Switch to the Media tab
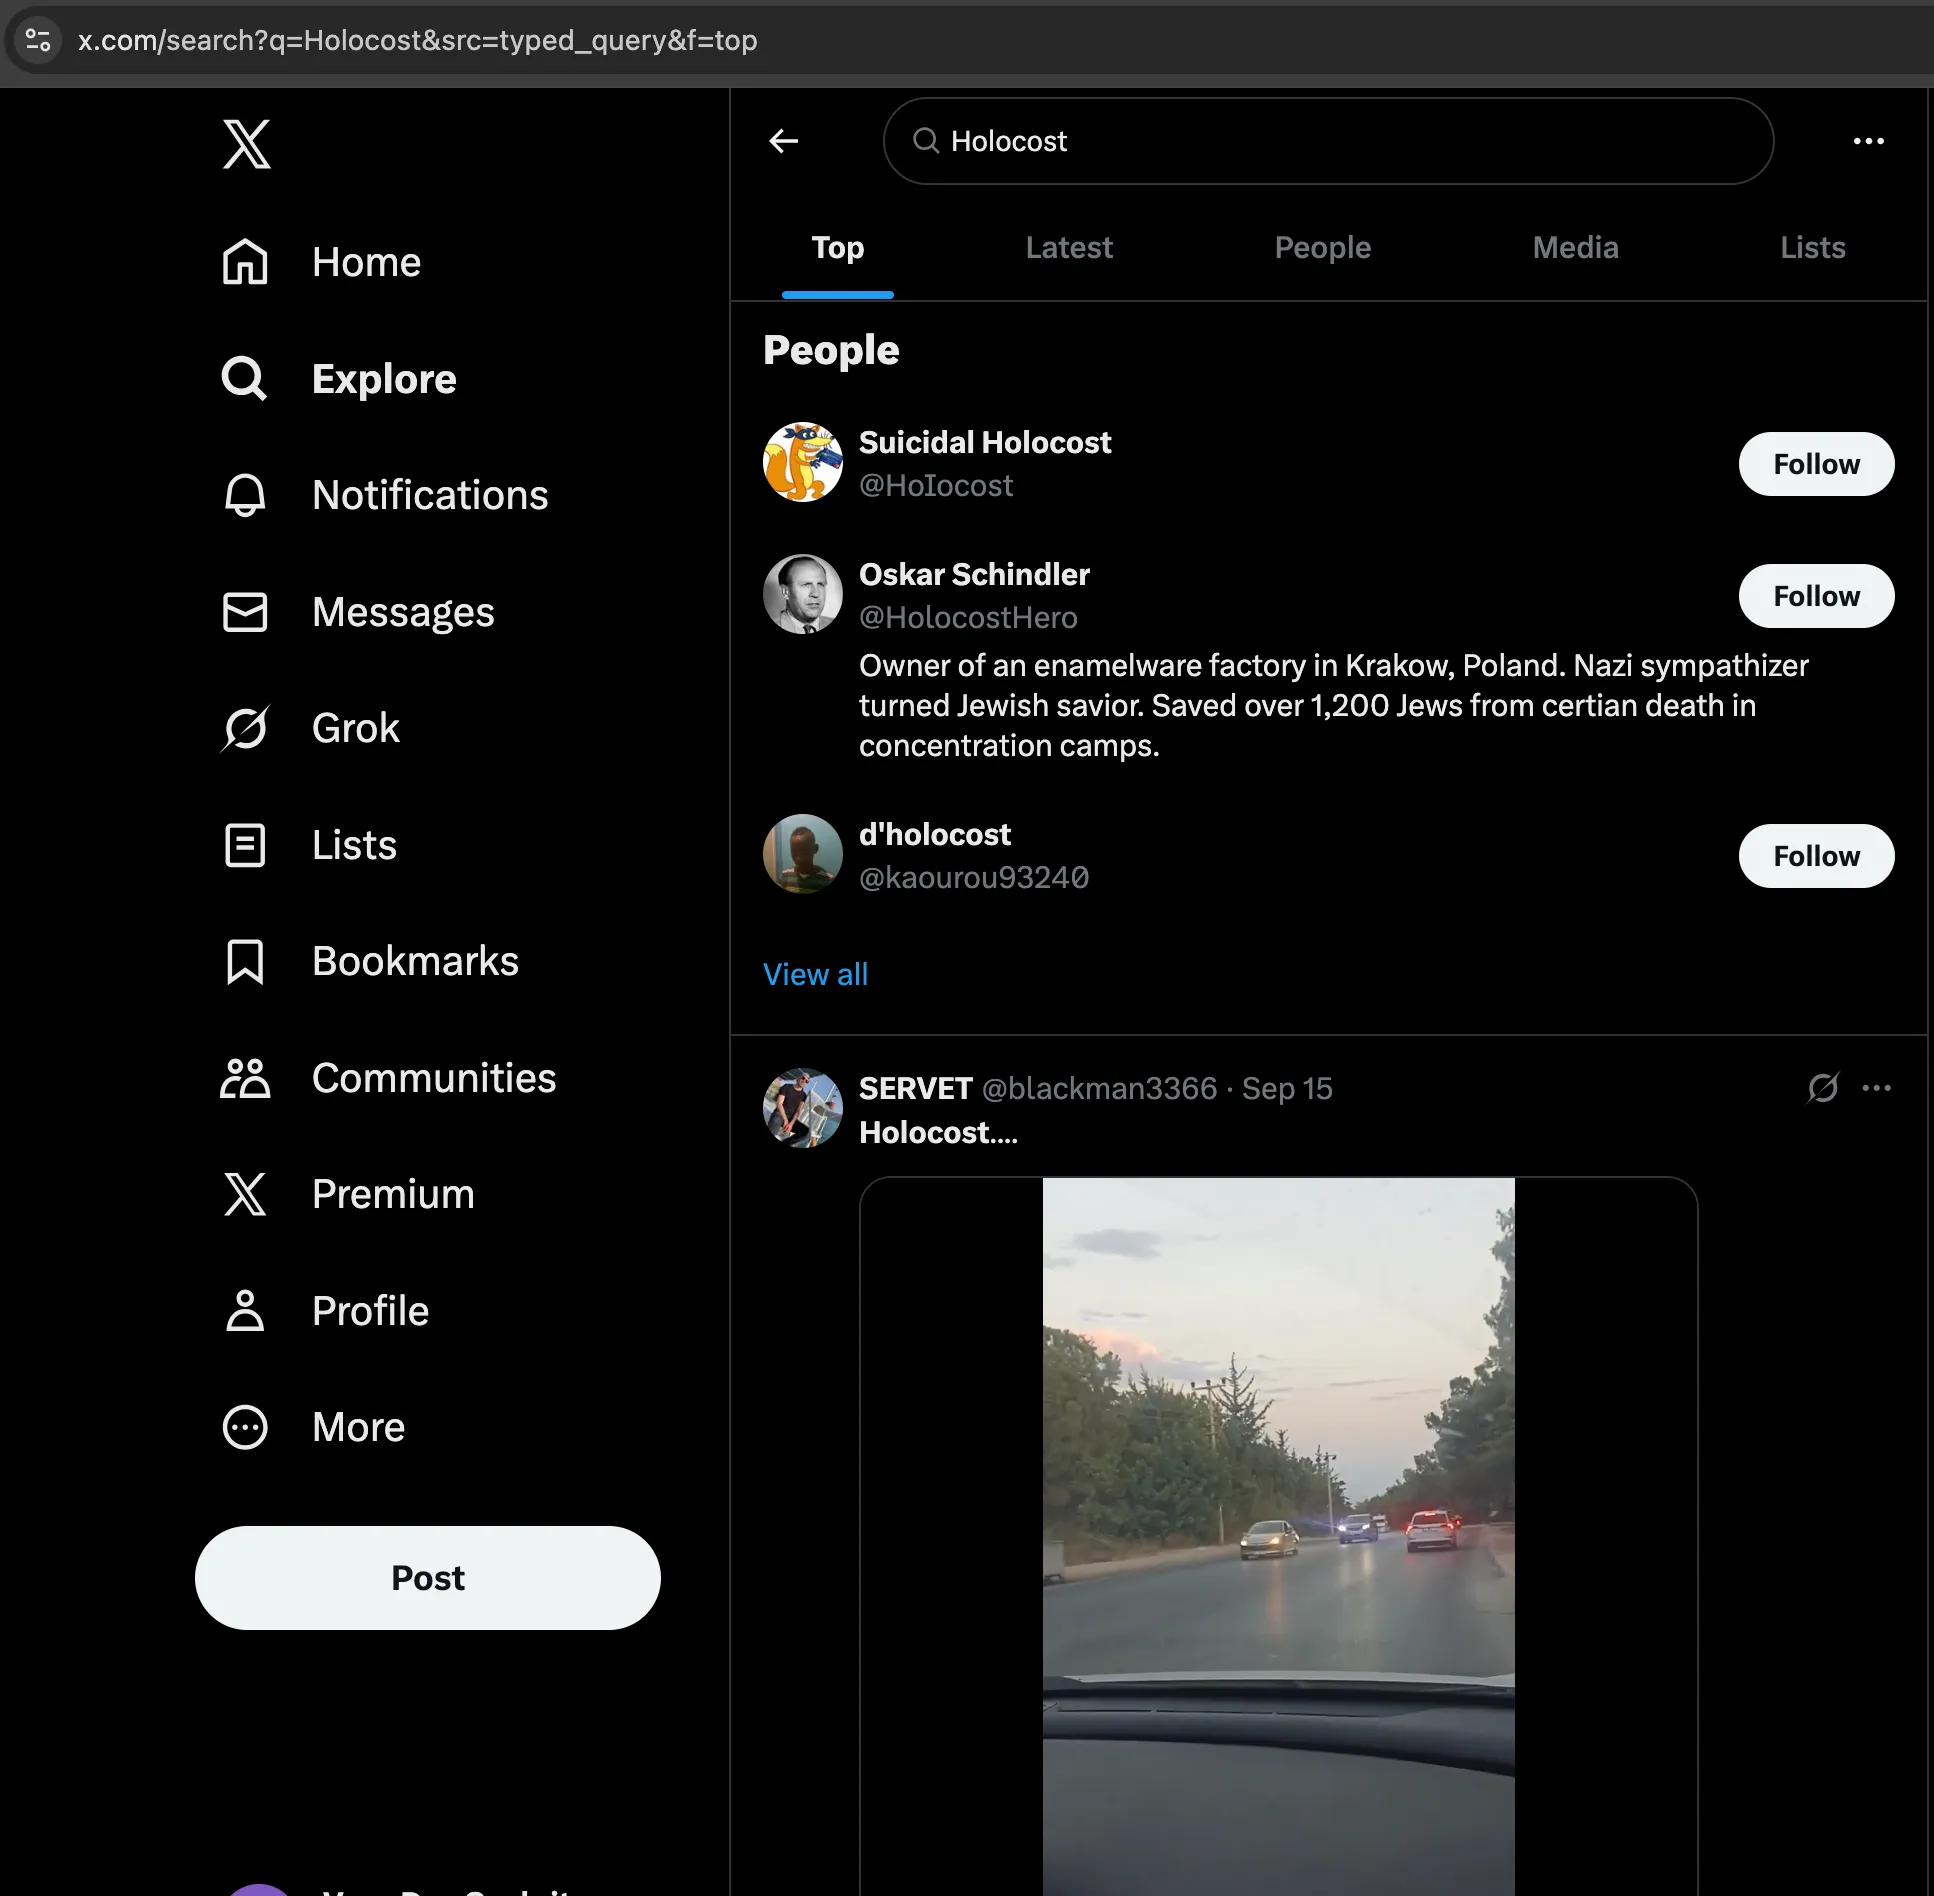1934x1896 pixels. pos(1575,248)
